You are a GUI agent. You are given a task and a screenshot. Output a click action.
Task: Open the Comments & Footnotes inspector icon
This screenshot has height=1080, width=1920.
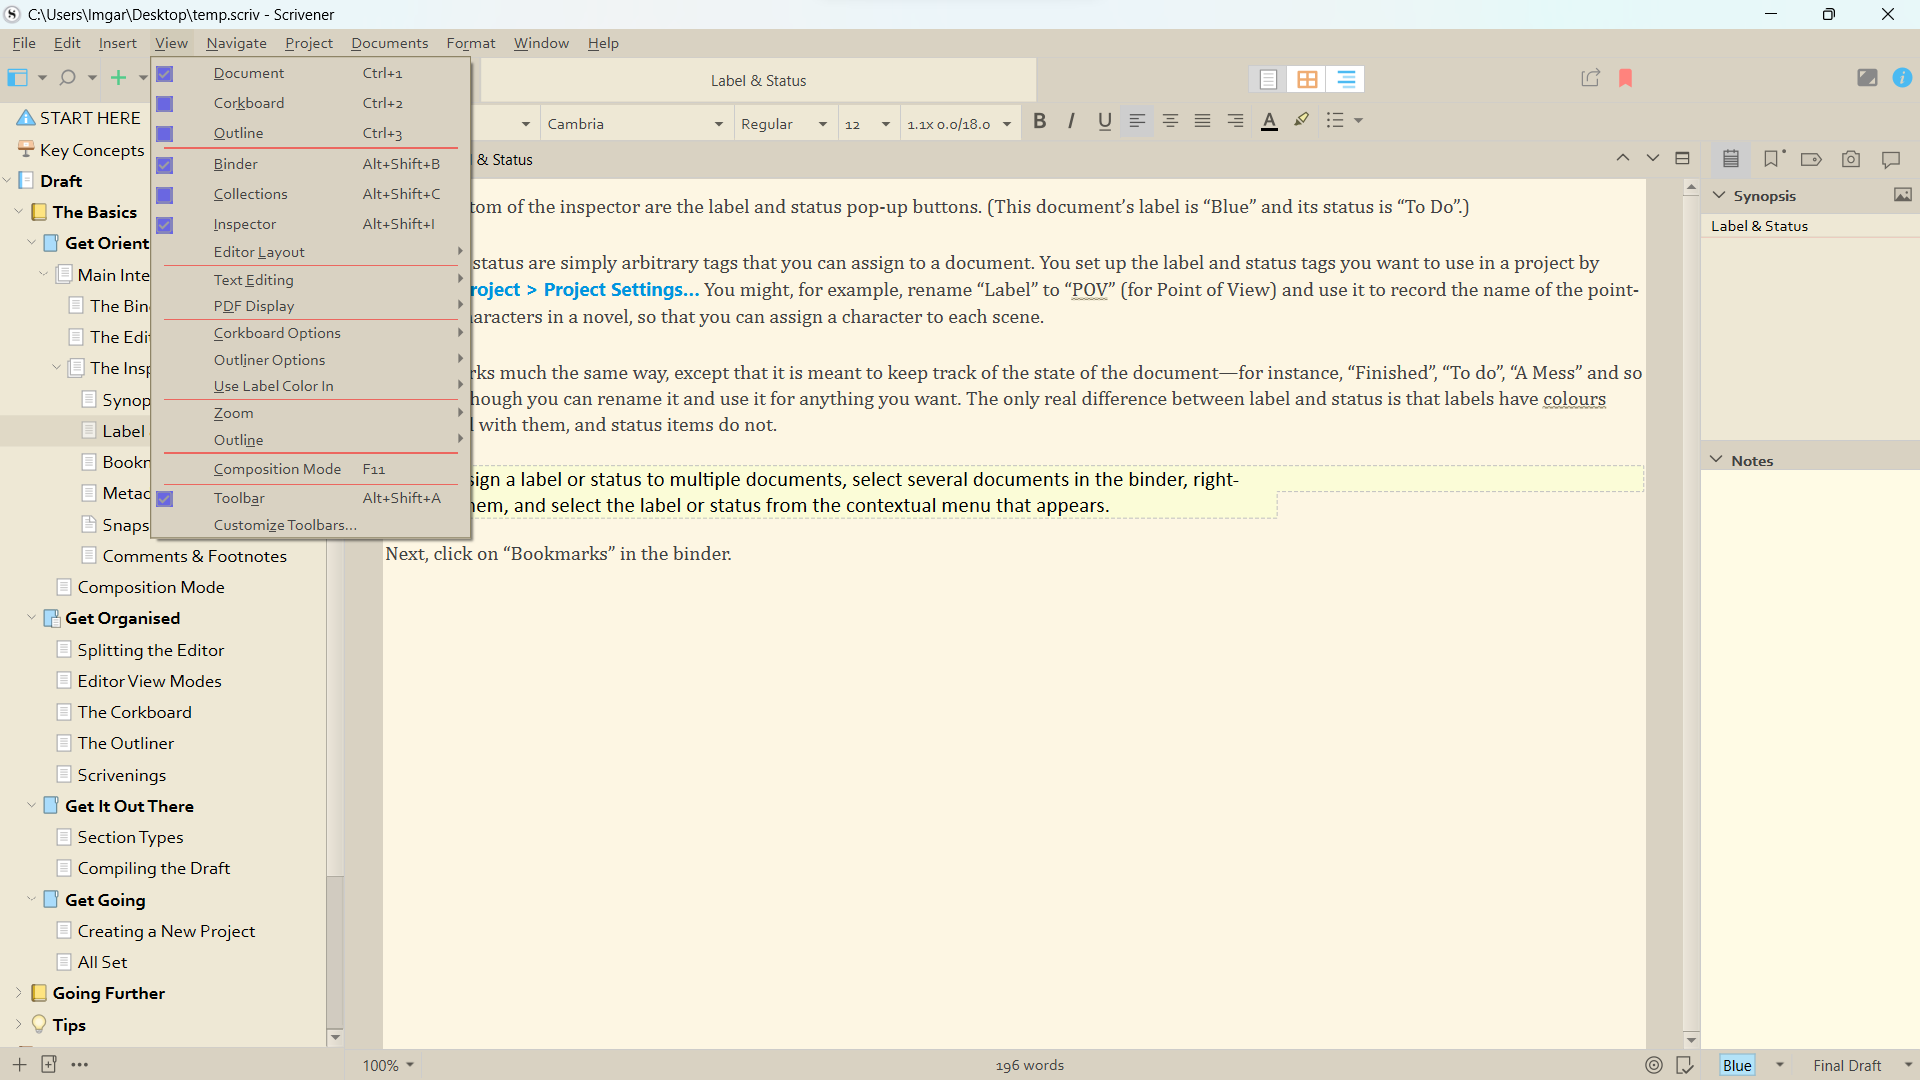click(x=1891, y=159)
